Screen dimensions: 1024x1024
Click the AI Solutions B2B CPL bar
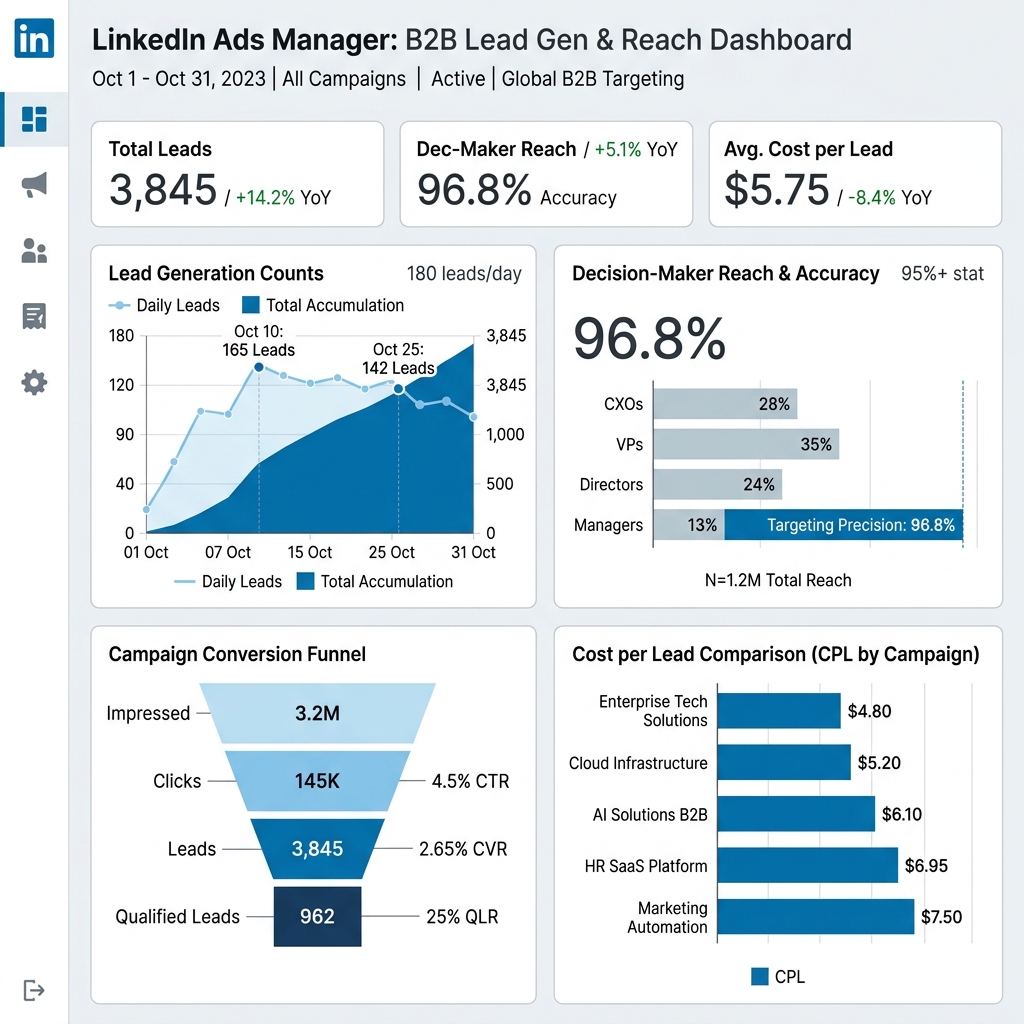point(796,814)
